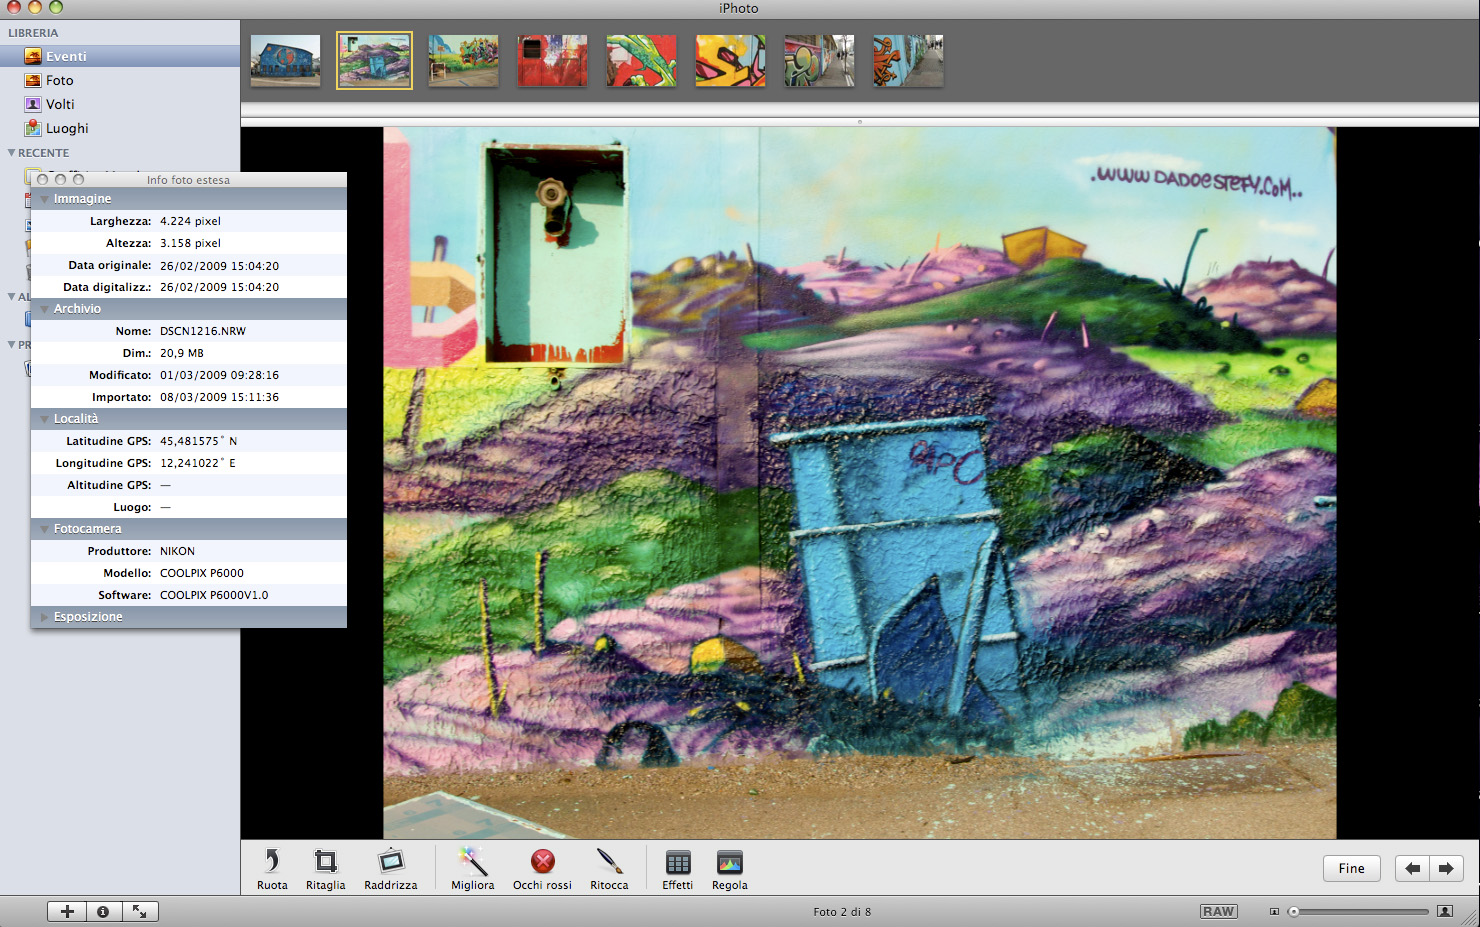
Task: Click the file size 20,9 MB
Action: (x=182, y=353)
